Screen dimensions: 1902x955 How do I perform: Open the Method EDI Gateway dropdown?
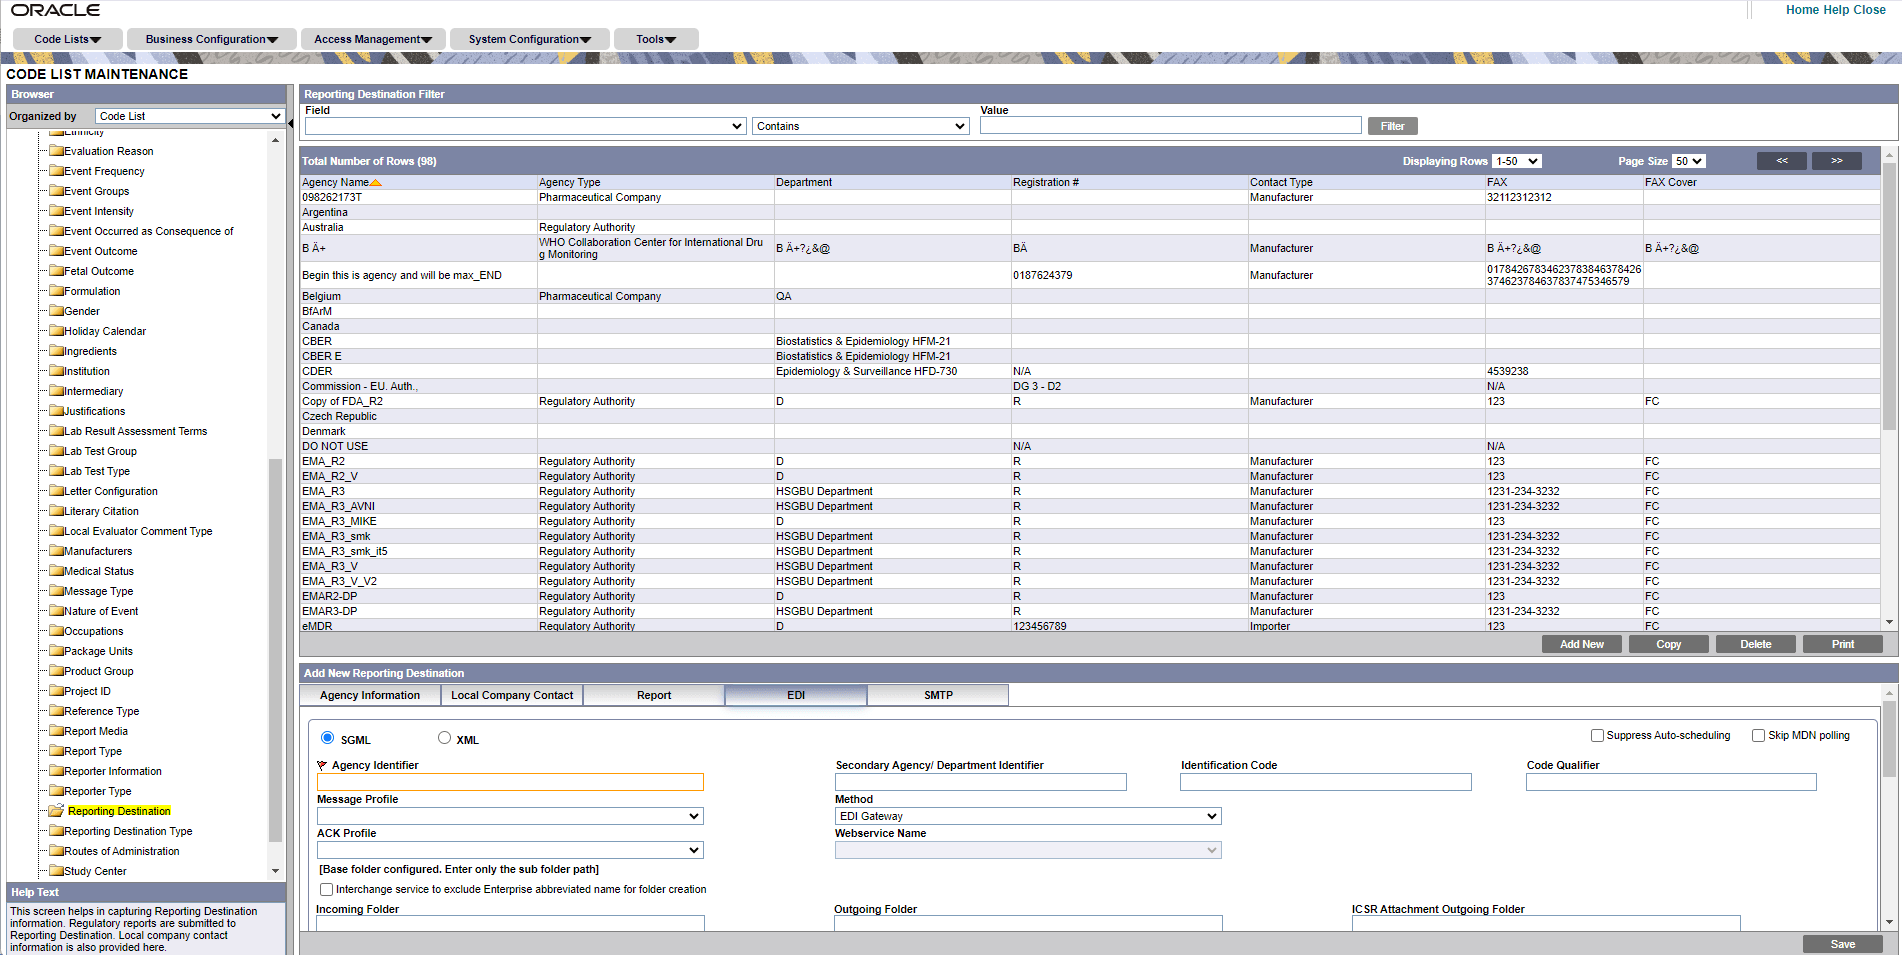point(1028,816)
